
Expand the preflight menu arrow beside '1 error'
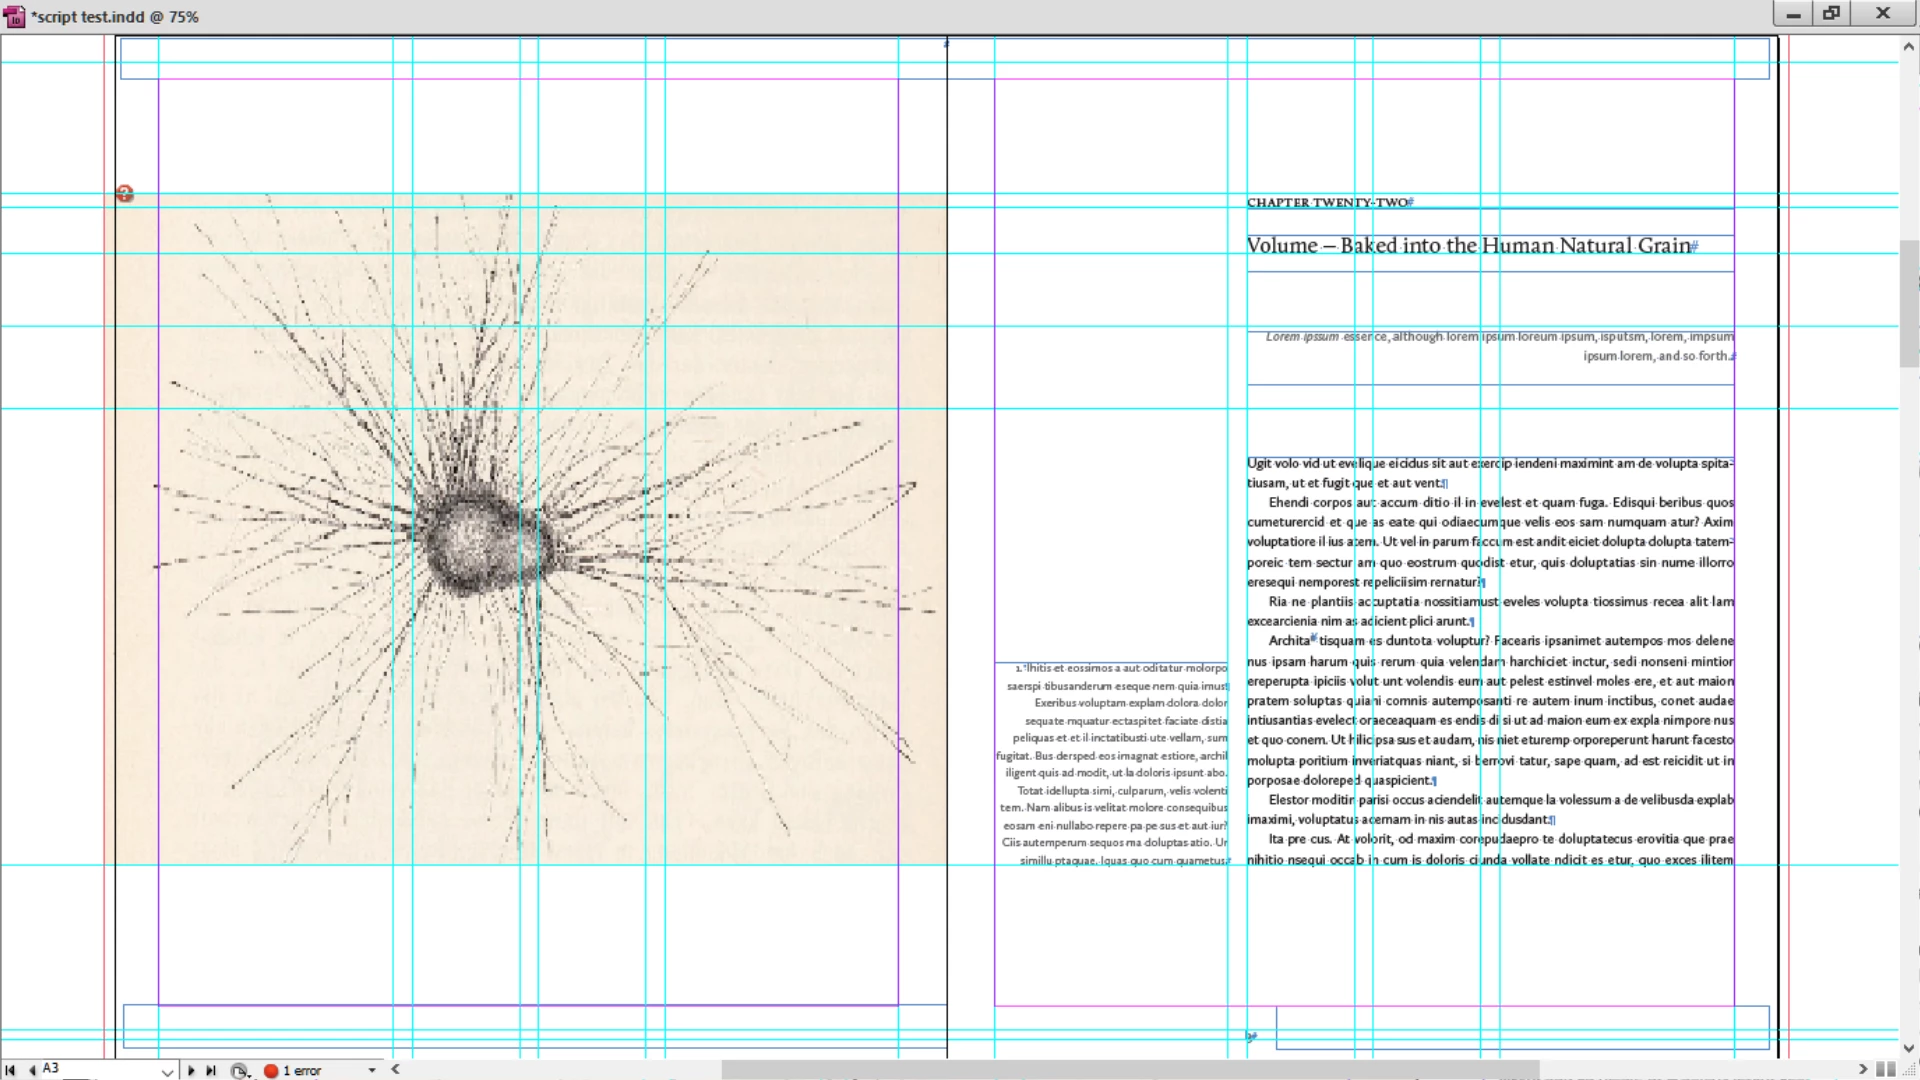click(372, 1070)
